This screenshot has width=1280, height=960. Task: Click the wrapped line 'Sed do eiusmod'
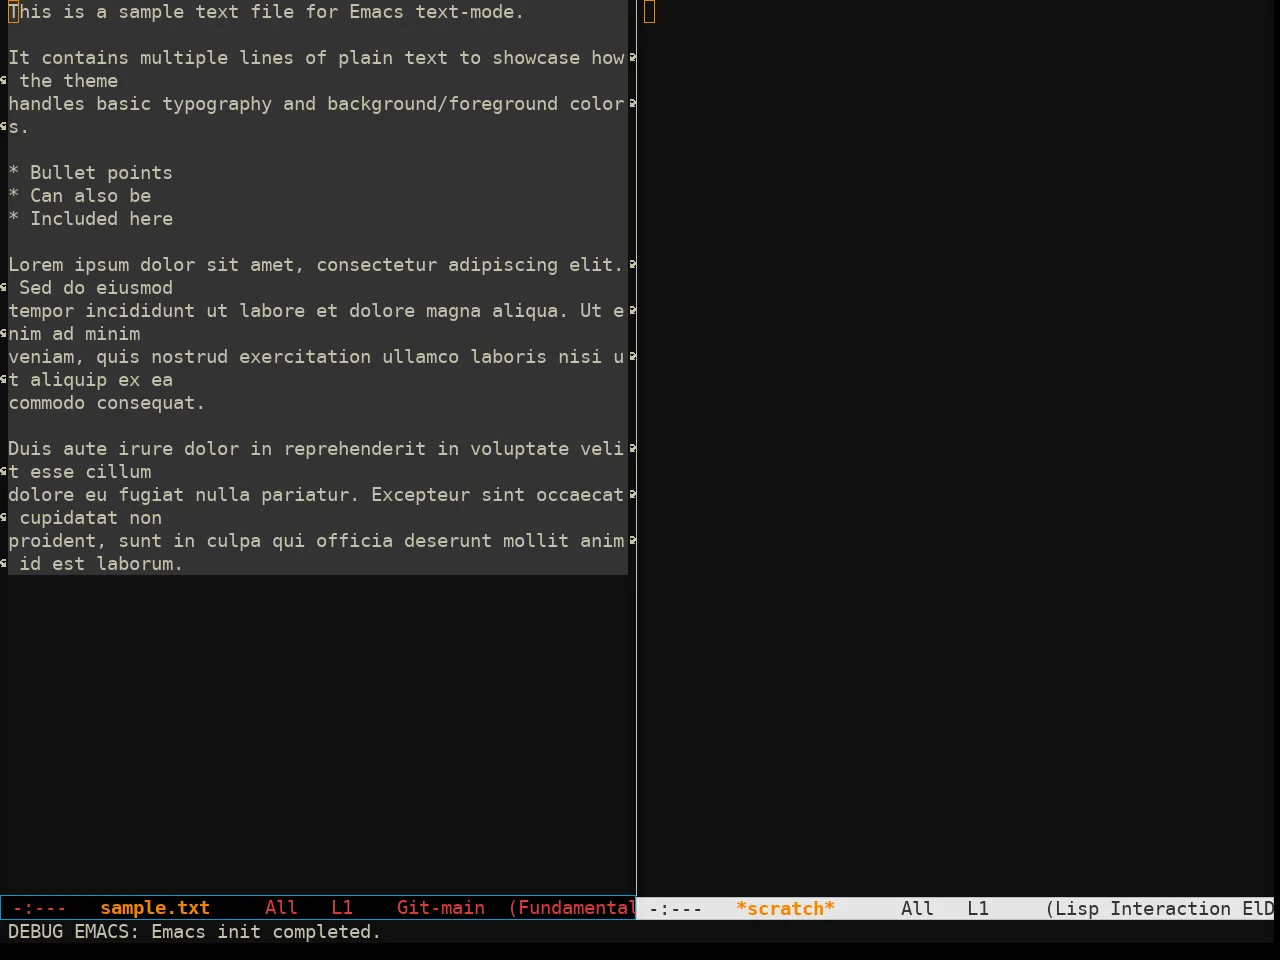point(95,288)
